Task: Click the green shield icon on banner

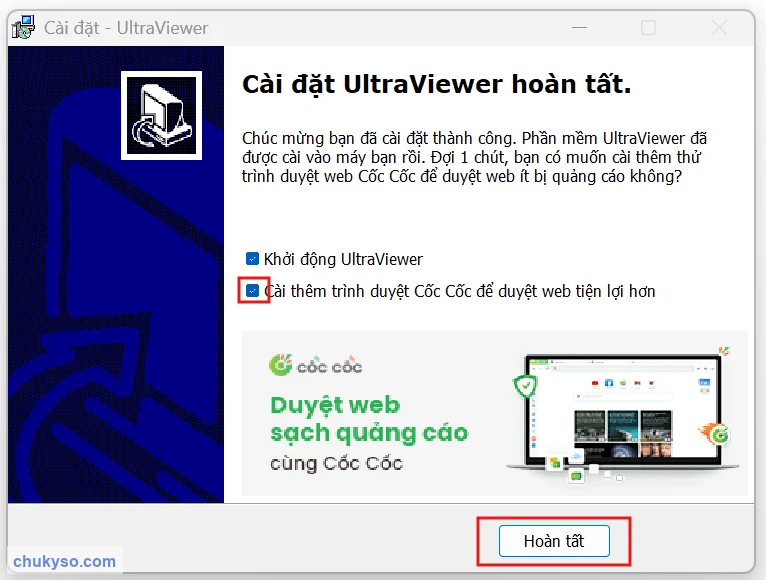Action: click(525, 386)
